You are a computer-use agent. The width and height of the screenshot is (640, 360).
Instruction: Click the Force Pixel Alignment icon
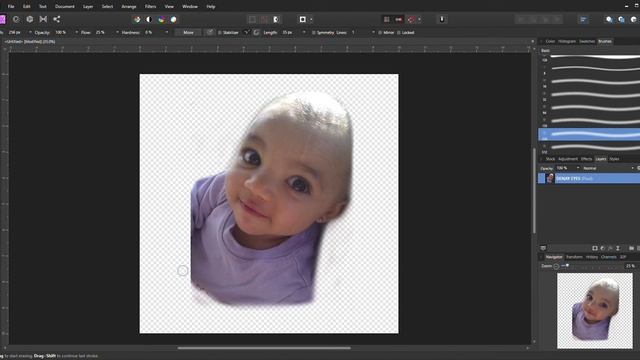(398, 19)
